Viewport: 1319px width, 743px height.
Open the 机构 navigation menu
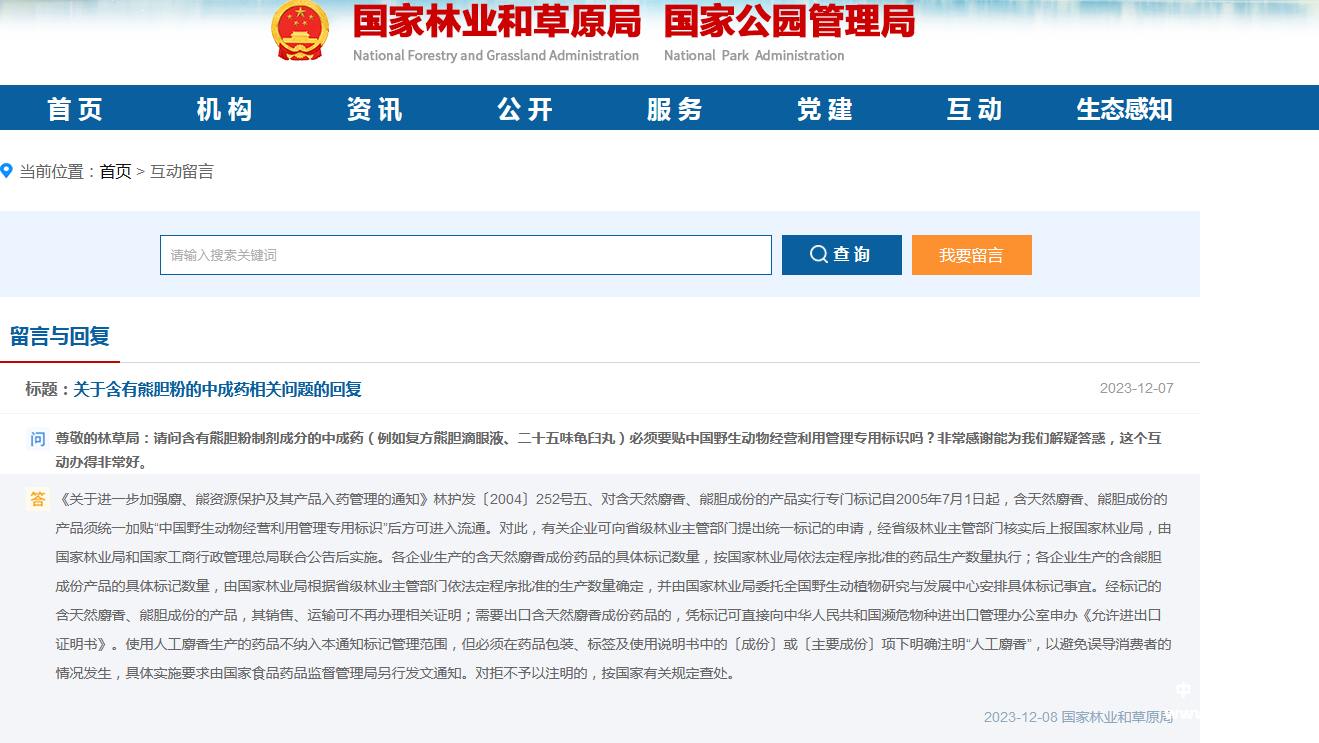(225, 109)
